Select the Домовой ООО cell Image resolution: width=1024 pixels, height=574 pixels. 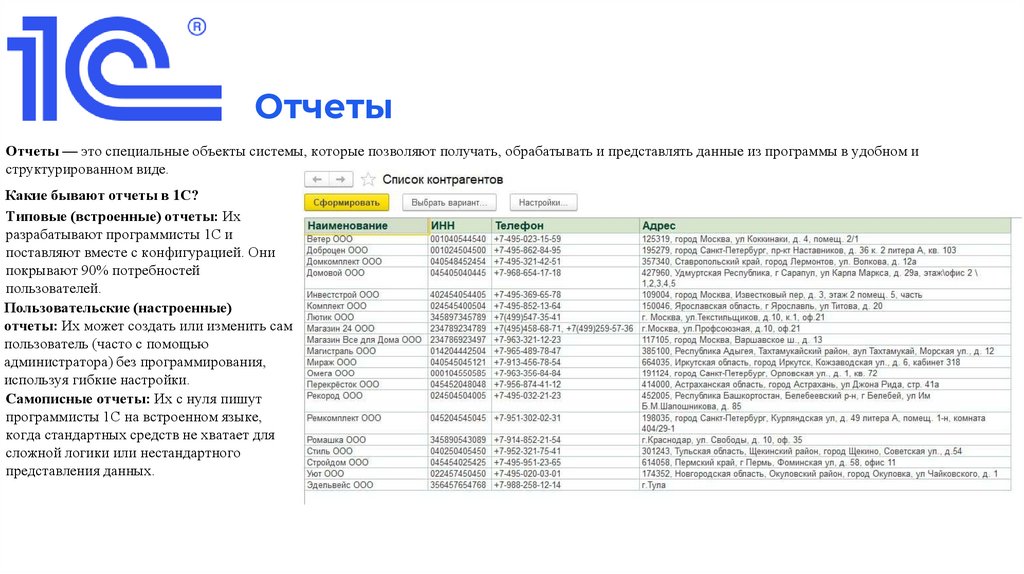click(x=366, y=278)
